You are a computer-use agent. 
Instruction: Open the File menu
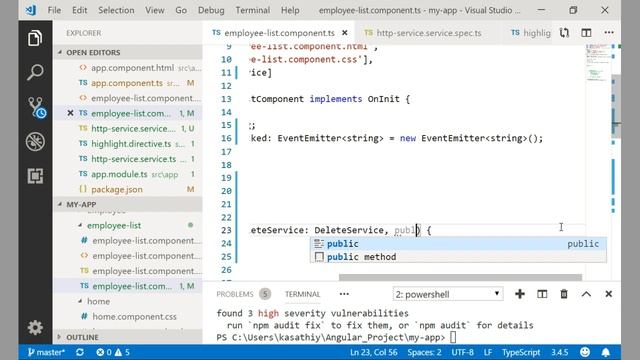tap(54, 10)
